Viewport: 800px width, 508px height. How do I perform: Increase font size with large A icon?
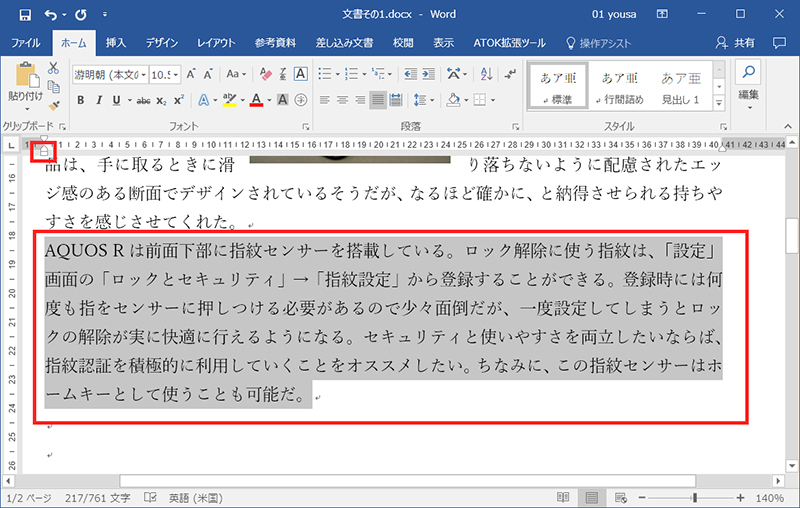click(x=191, y=74)
